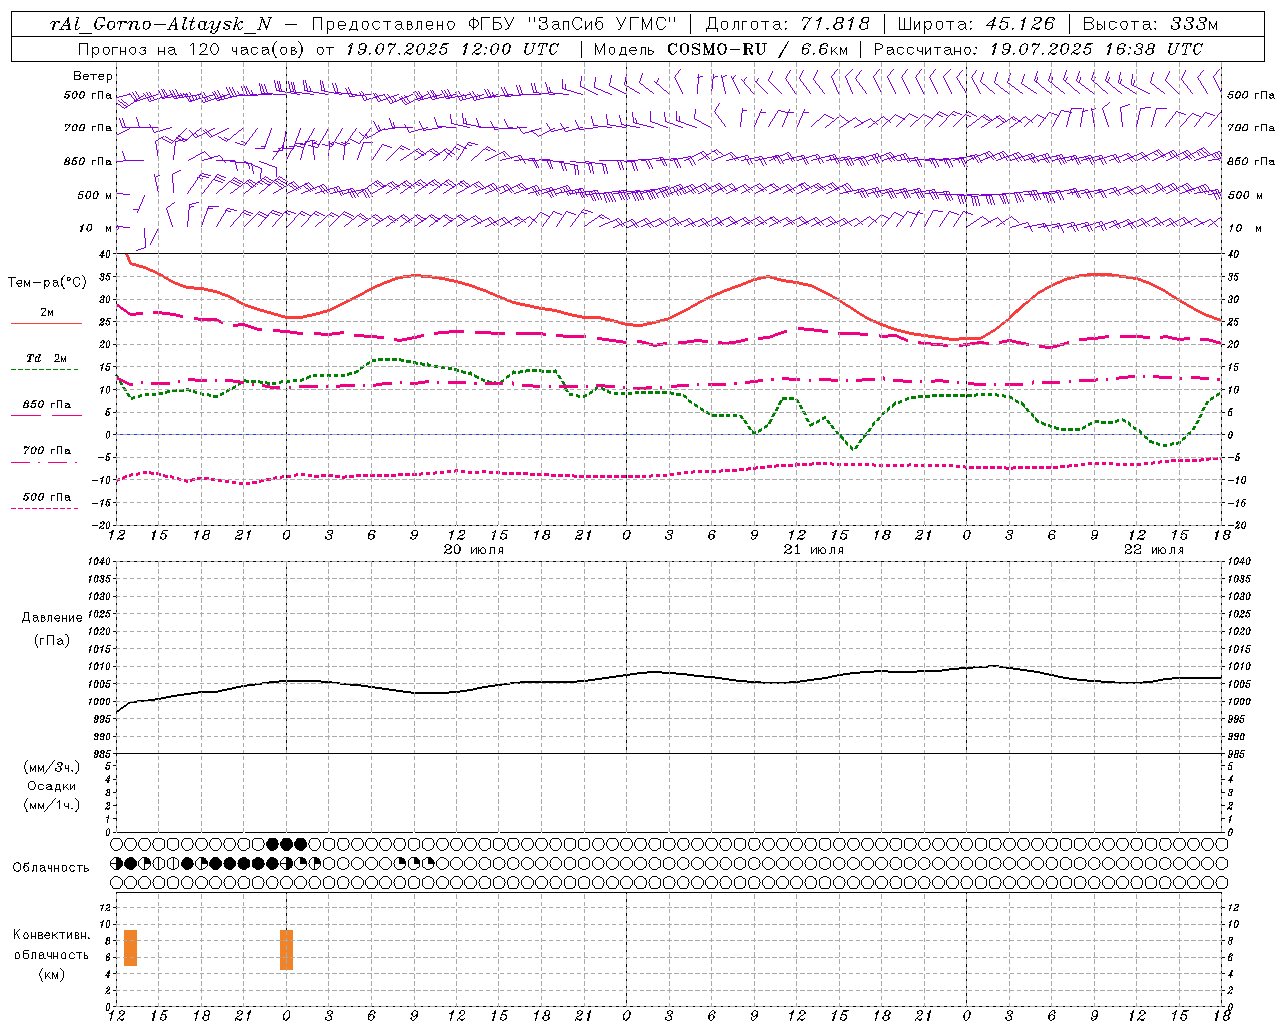Select the Td 2м legend entry
The image size is (1280, 1024).
click(x=46, y=358)
